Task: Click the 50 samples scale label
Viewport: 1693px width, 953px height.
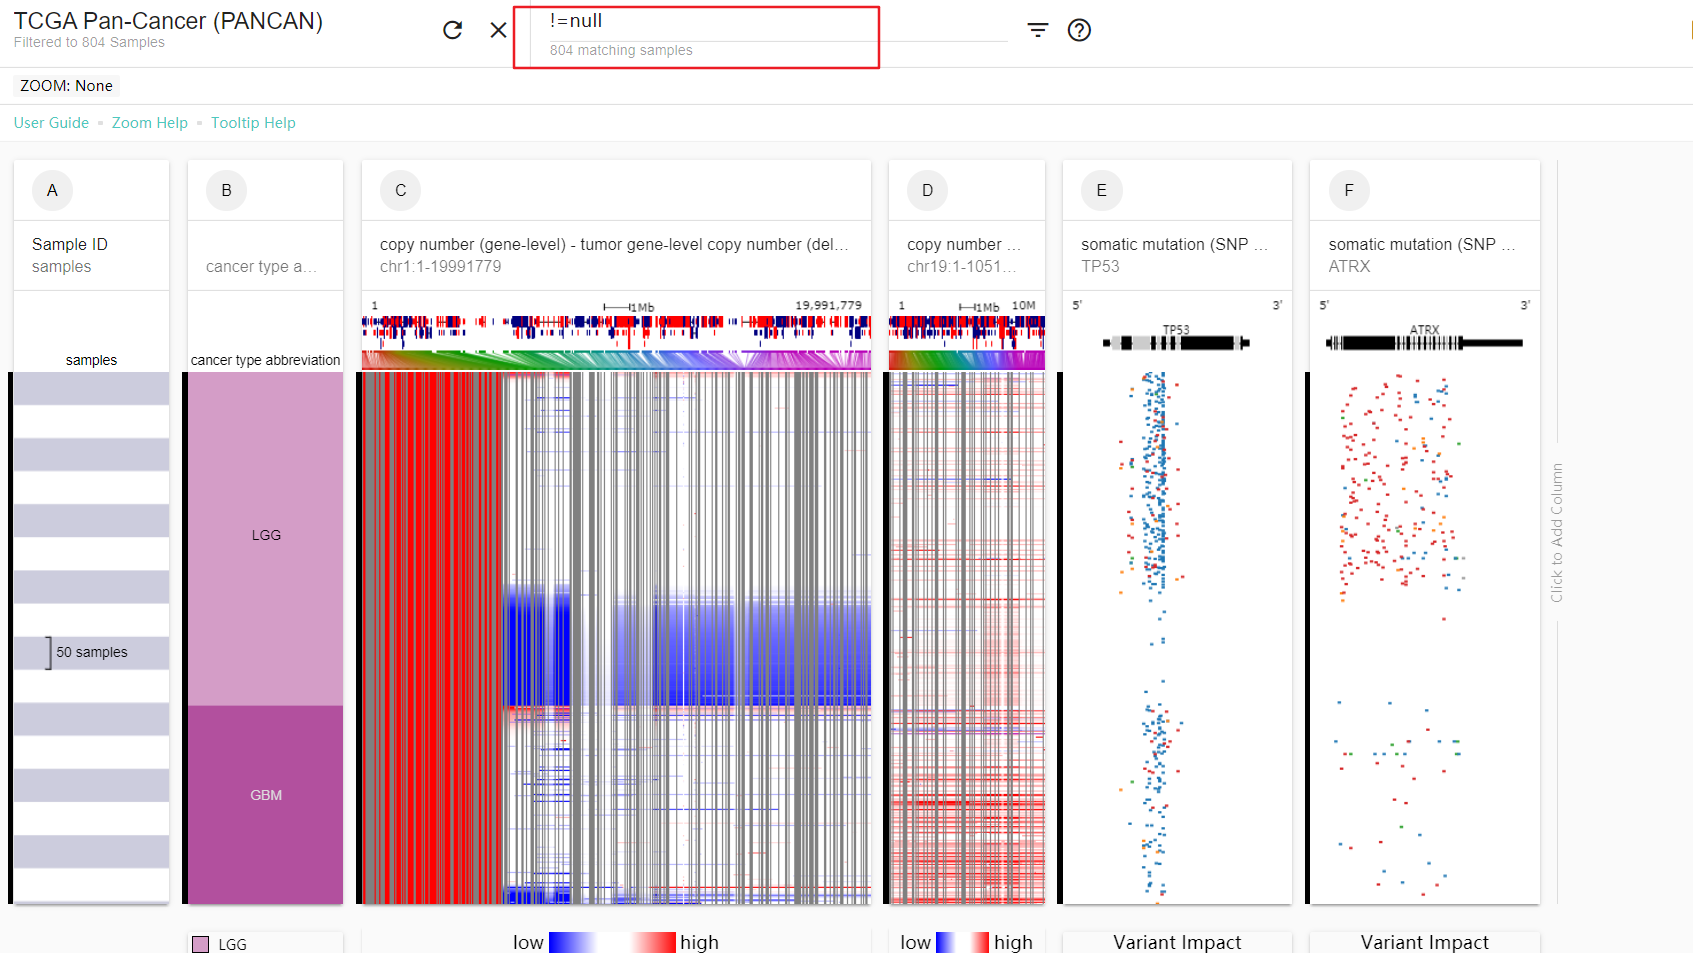Action: click(92, 652)
